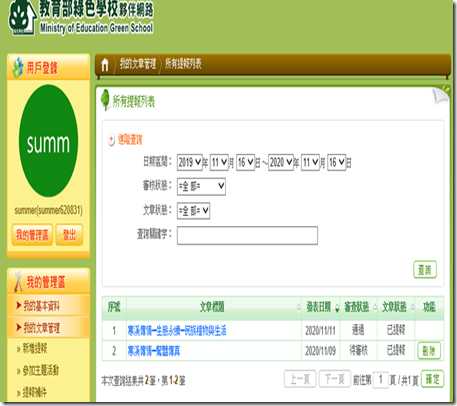Click the 刪除 button in row 2

(429, 351)
